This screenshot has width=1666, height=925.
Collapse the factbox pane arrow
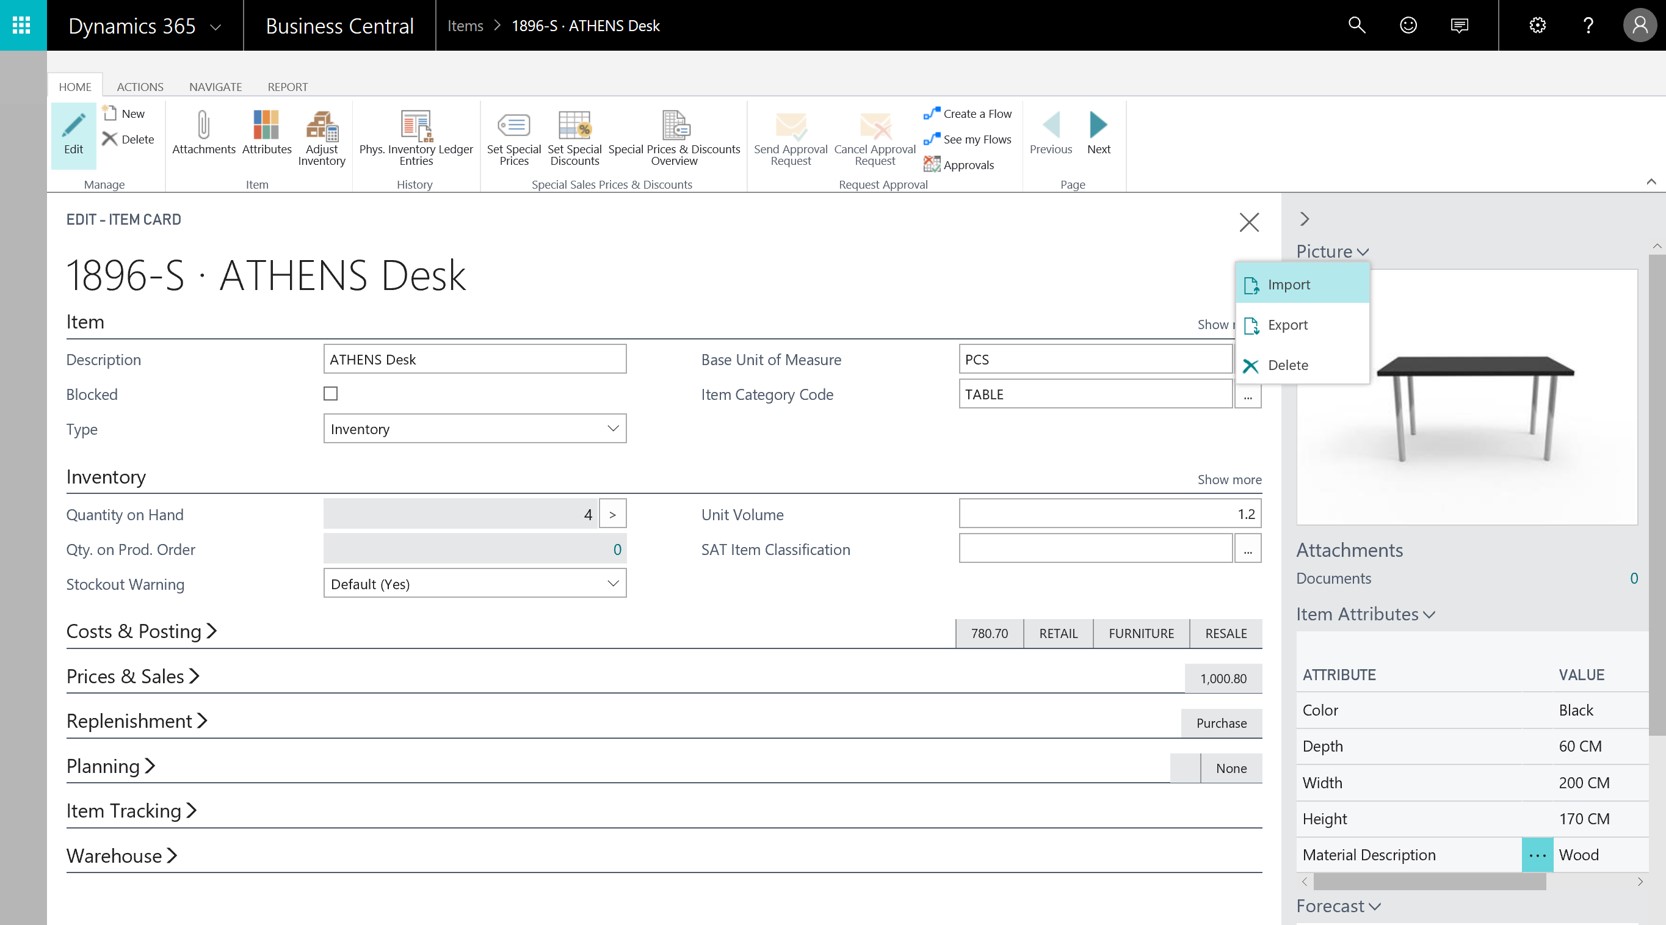(1305, 219)
